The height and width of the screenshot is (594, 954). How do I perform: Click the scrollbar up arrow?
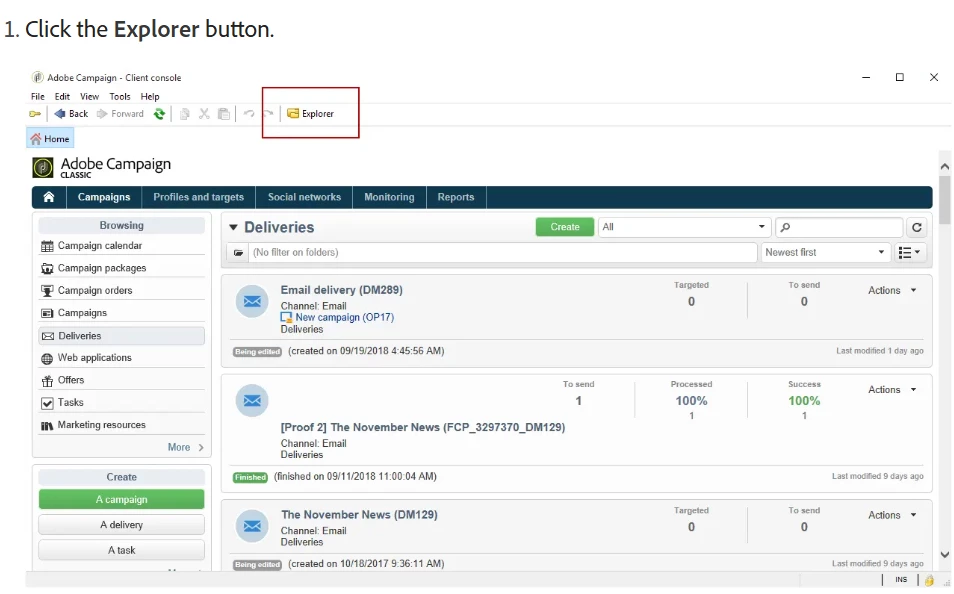tap(944, 166)
